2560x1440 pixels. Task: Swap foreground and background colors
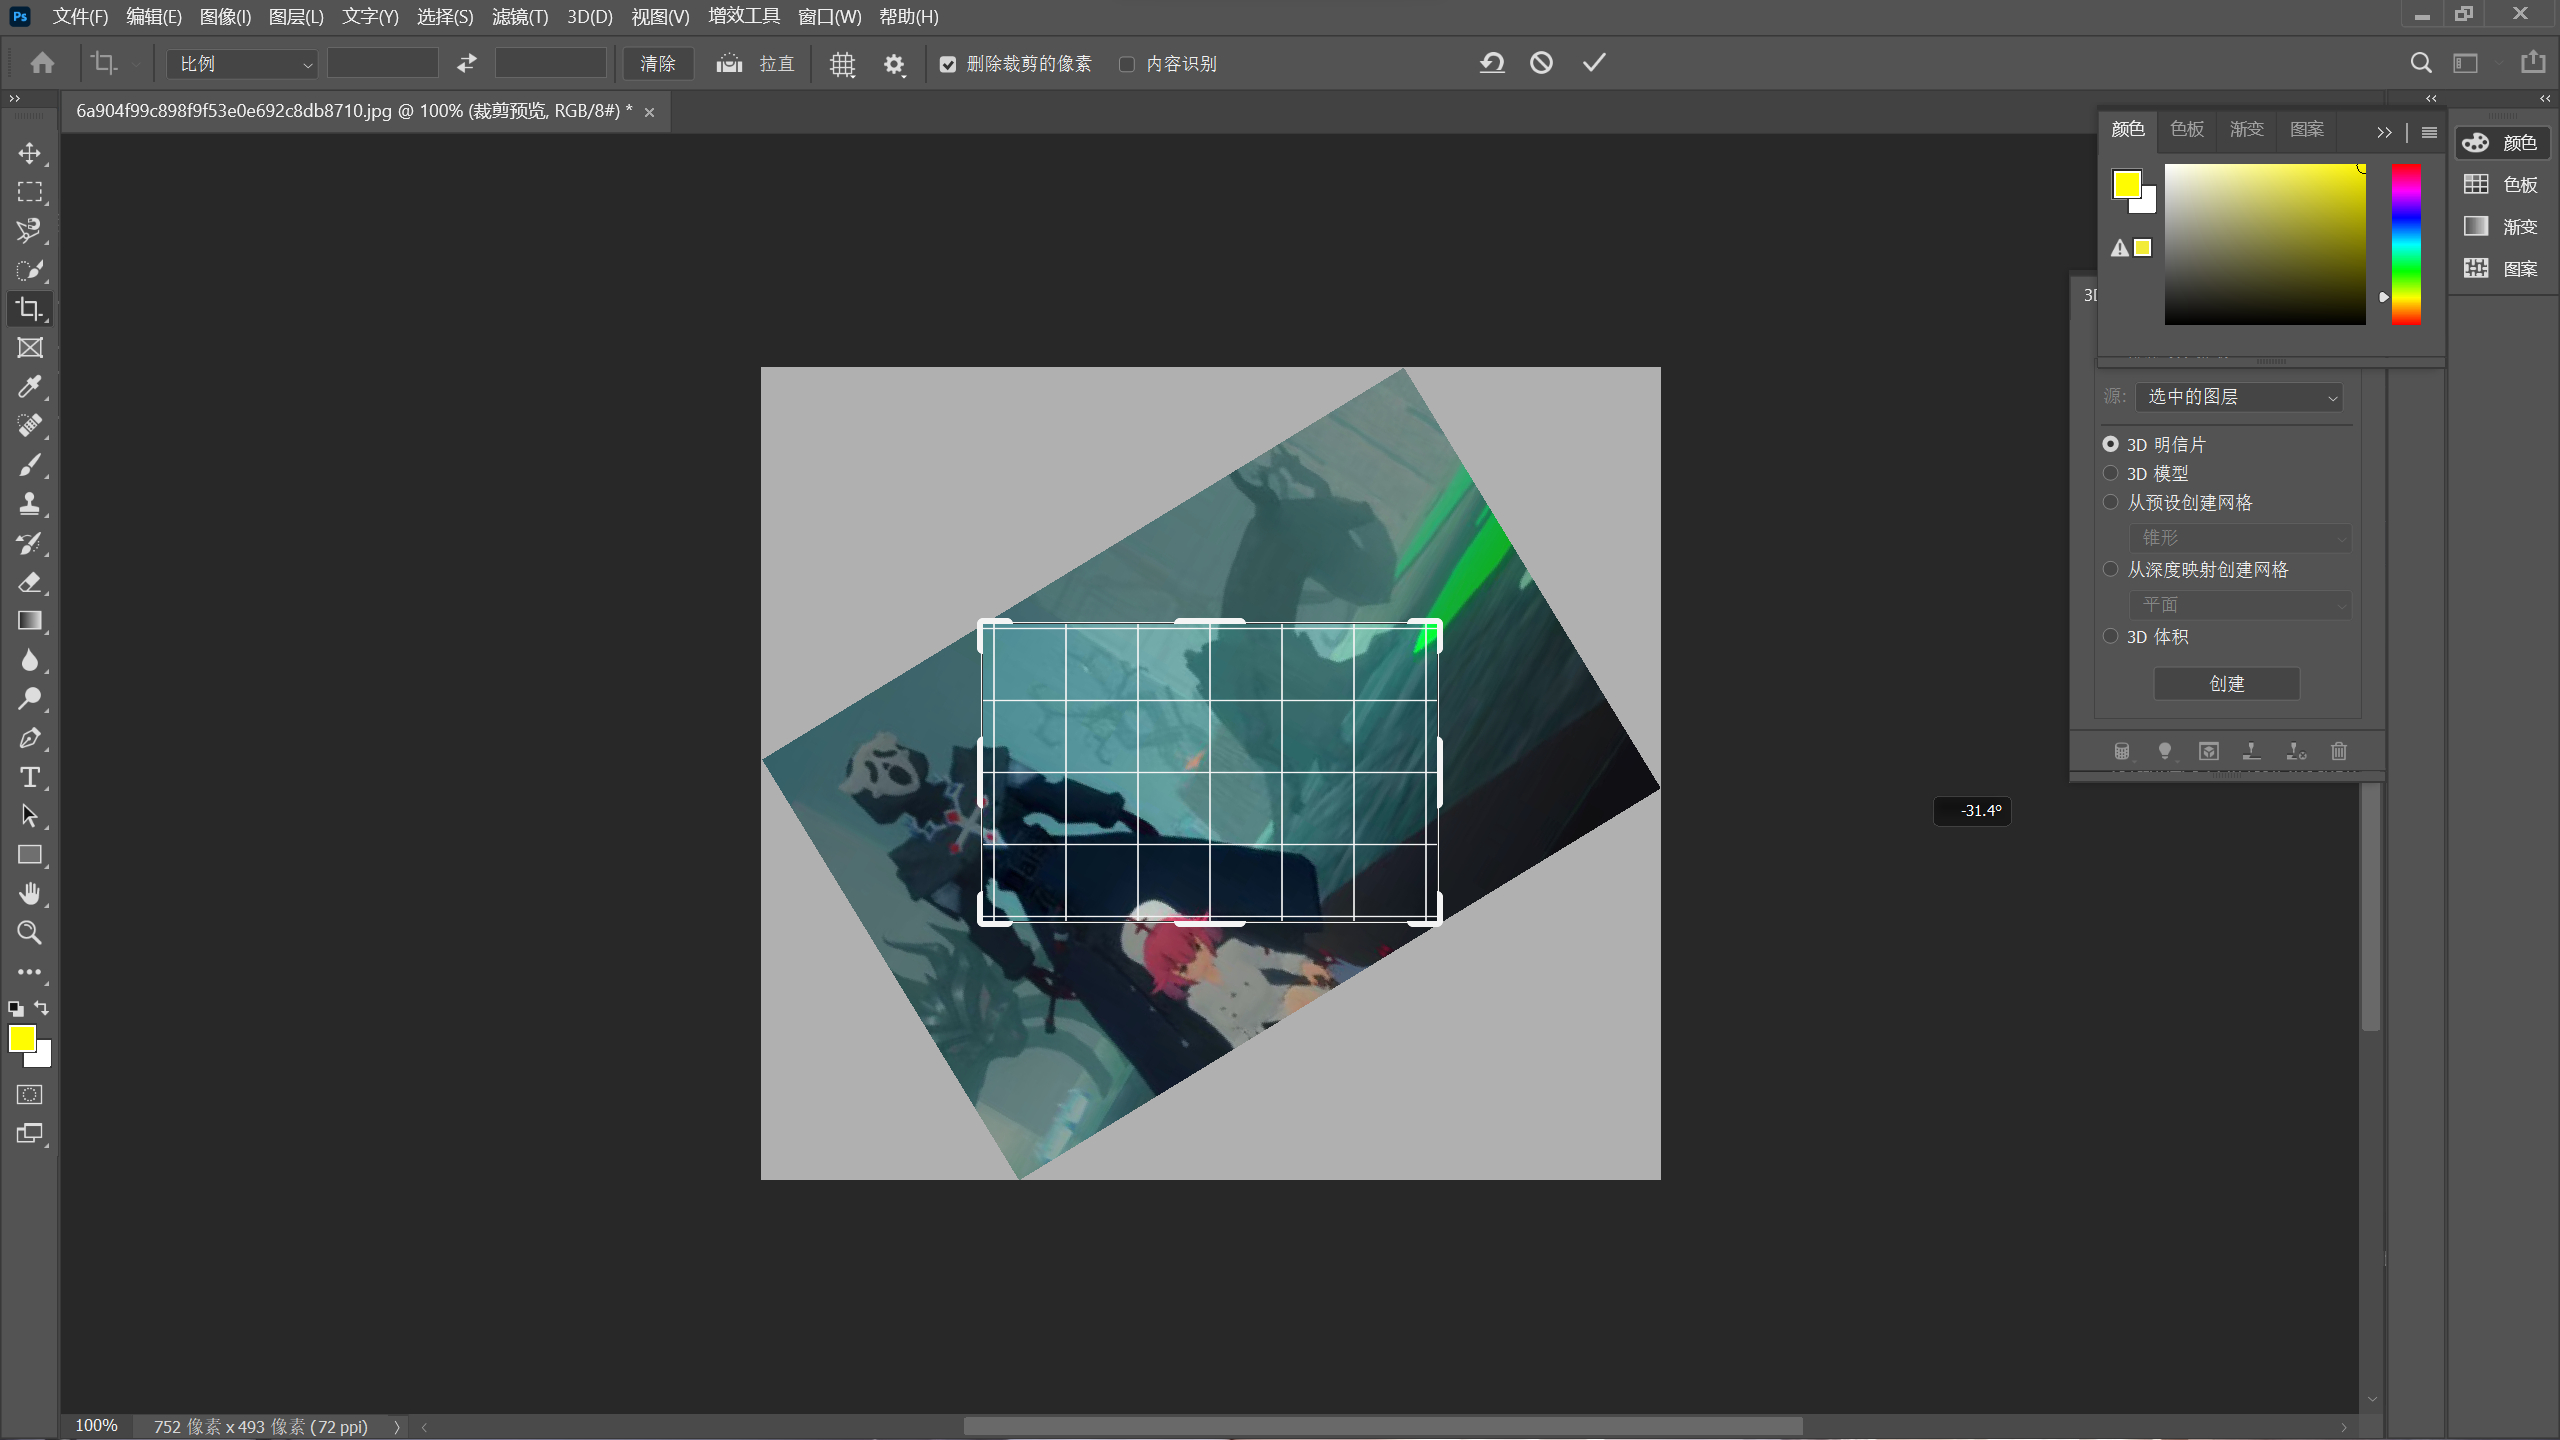tap(41, 1008)
